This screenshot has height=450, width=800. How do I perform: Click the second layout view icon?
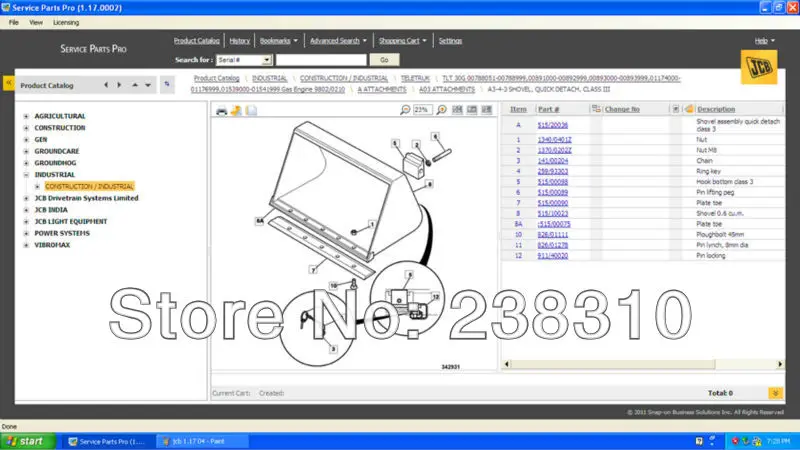point(472,110)
